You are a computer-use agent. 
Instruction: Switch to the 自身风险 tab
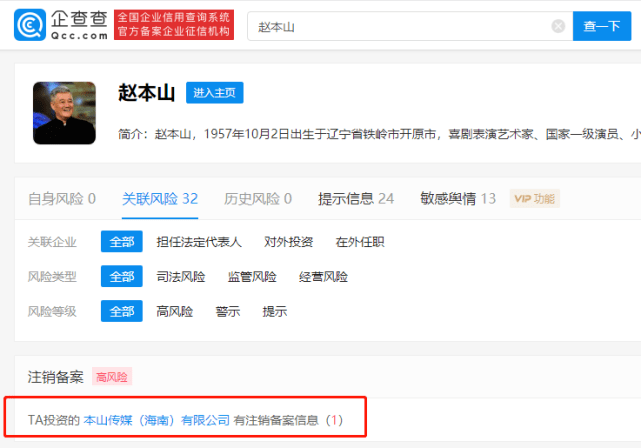[62, 198]
